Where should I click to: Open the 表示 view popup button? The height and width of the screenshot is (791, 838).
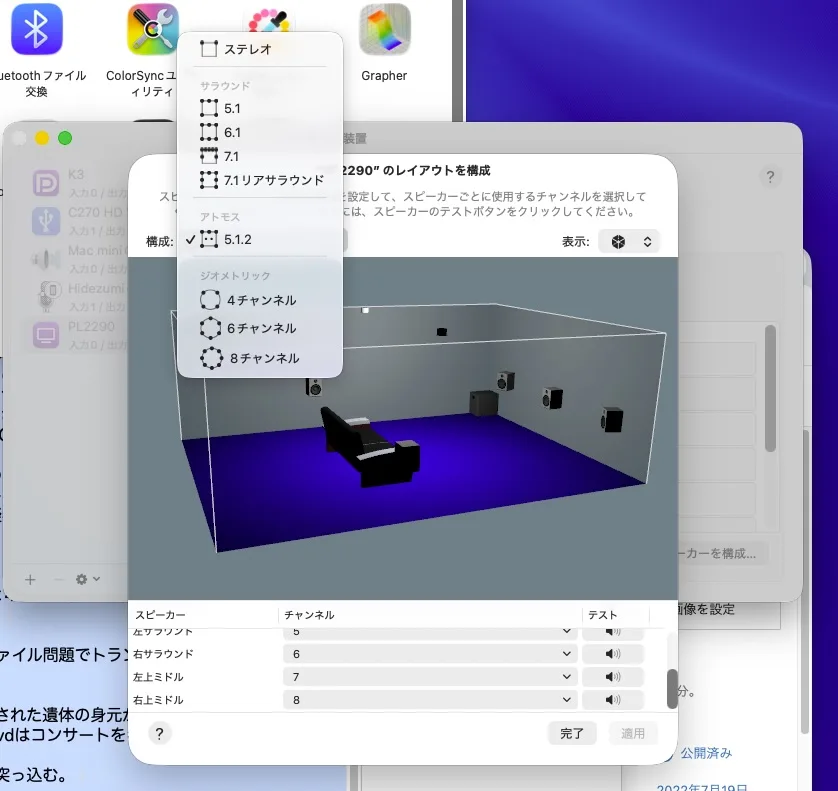point(630,241)
